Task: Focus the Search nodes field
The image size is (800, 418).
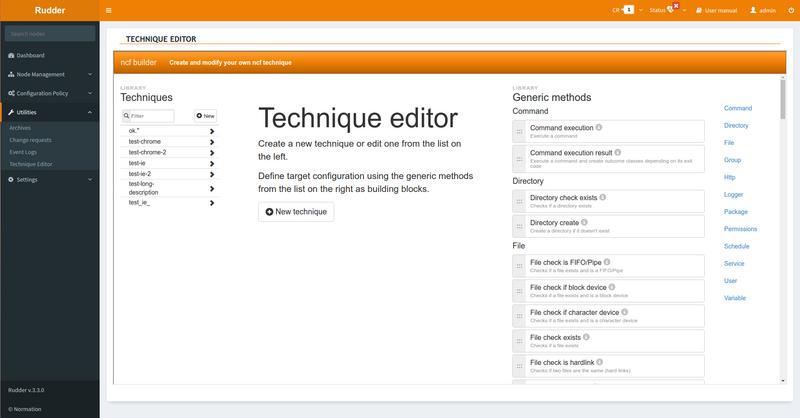Action: (x=50, y=34)
